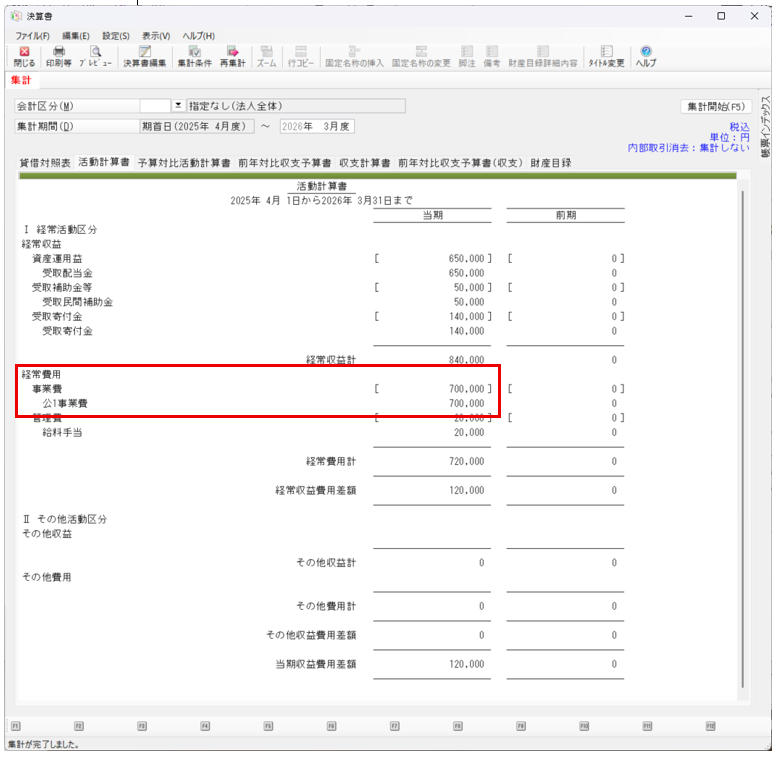Click the 閉じる (Close) toolbar icon
The image size is (778, 758).
24,55
